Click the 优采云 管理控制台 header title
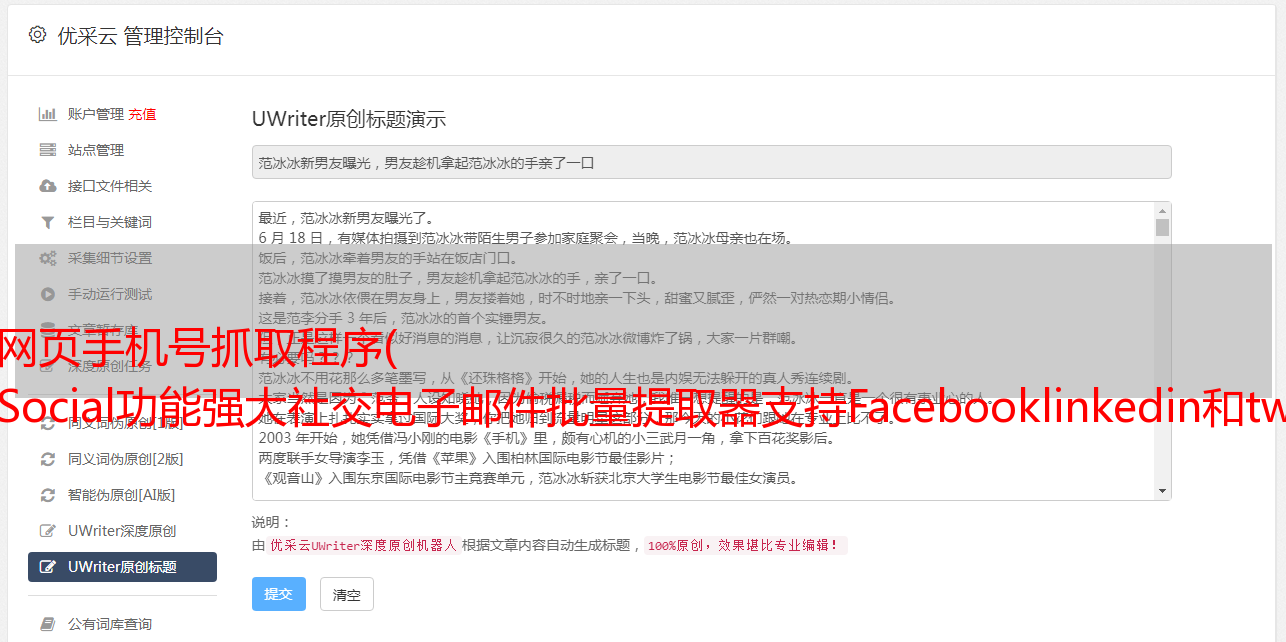The image size is (1286, 642). click(140, 36)
